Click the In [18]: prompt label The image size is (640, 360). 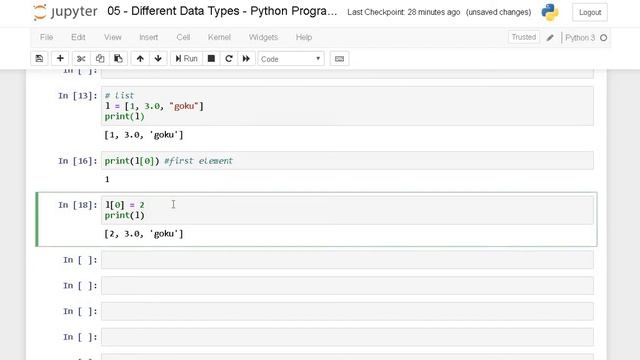coord(78,205)
